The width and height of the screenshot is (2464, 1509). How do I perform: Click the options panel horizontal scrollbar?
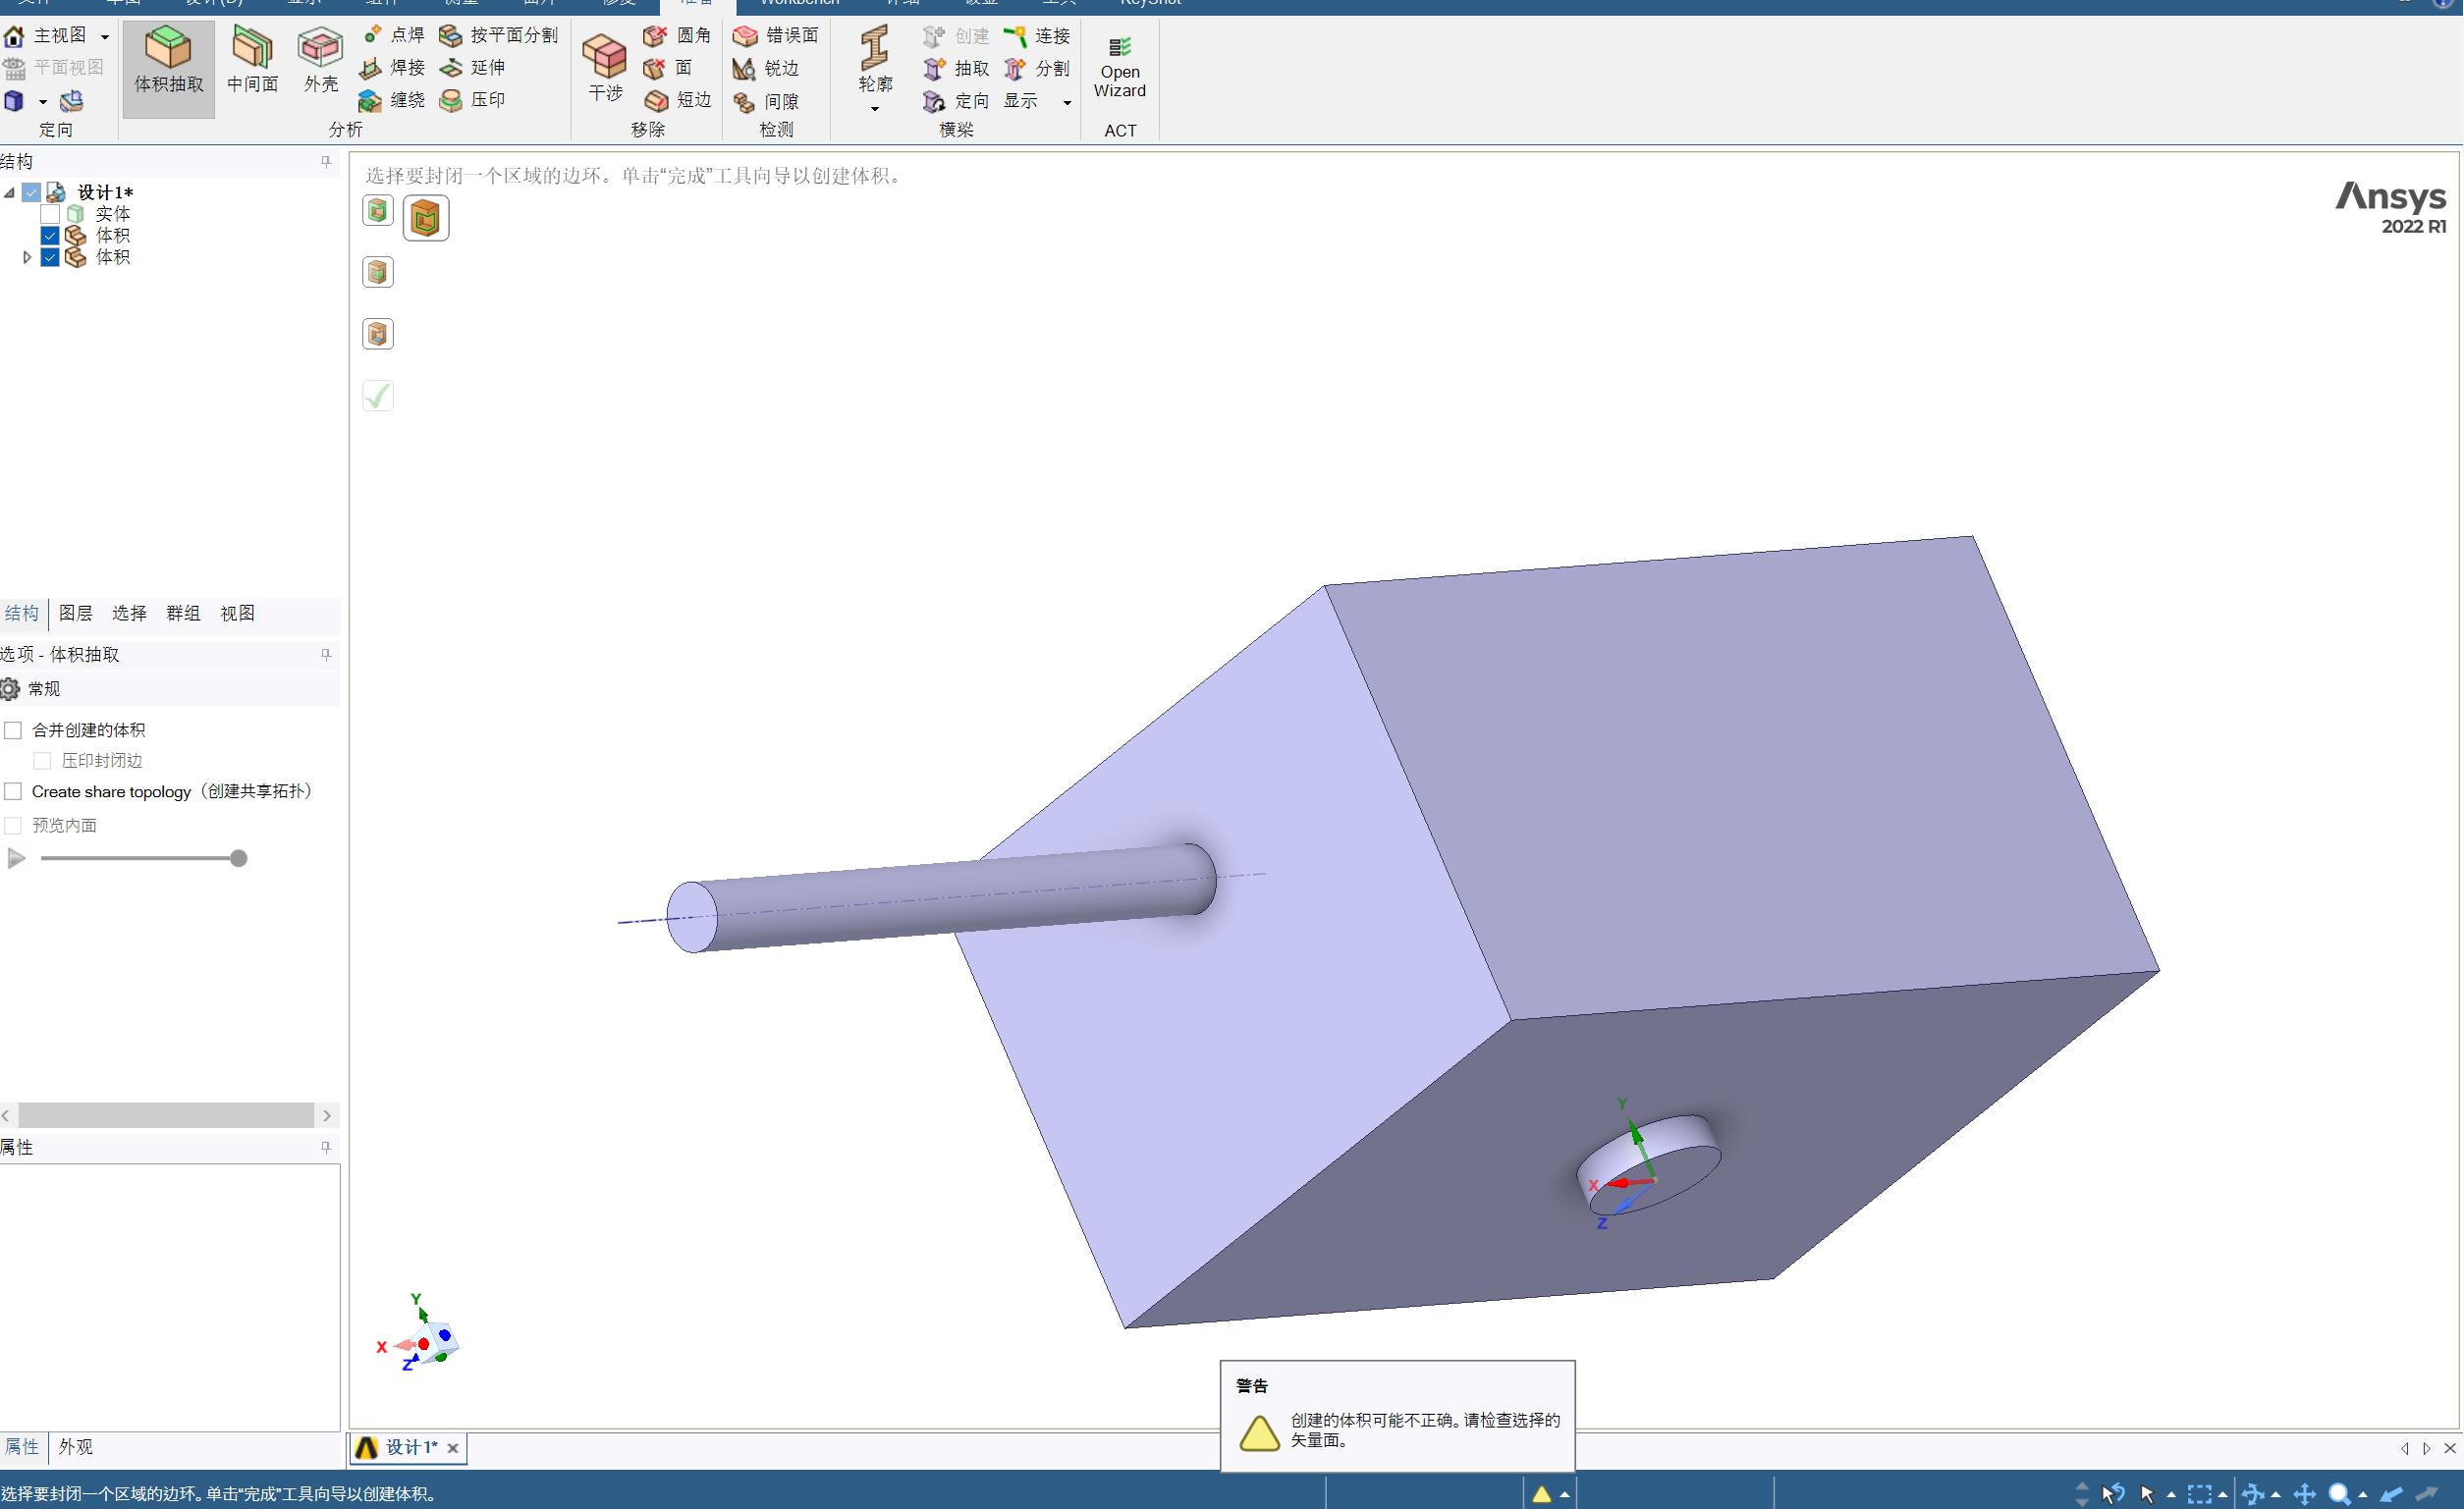(x=166, y=1115)
